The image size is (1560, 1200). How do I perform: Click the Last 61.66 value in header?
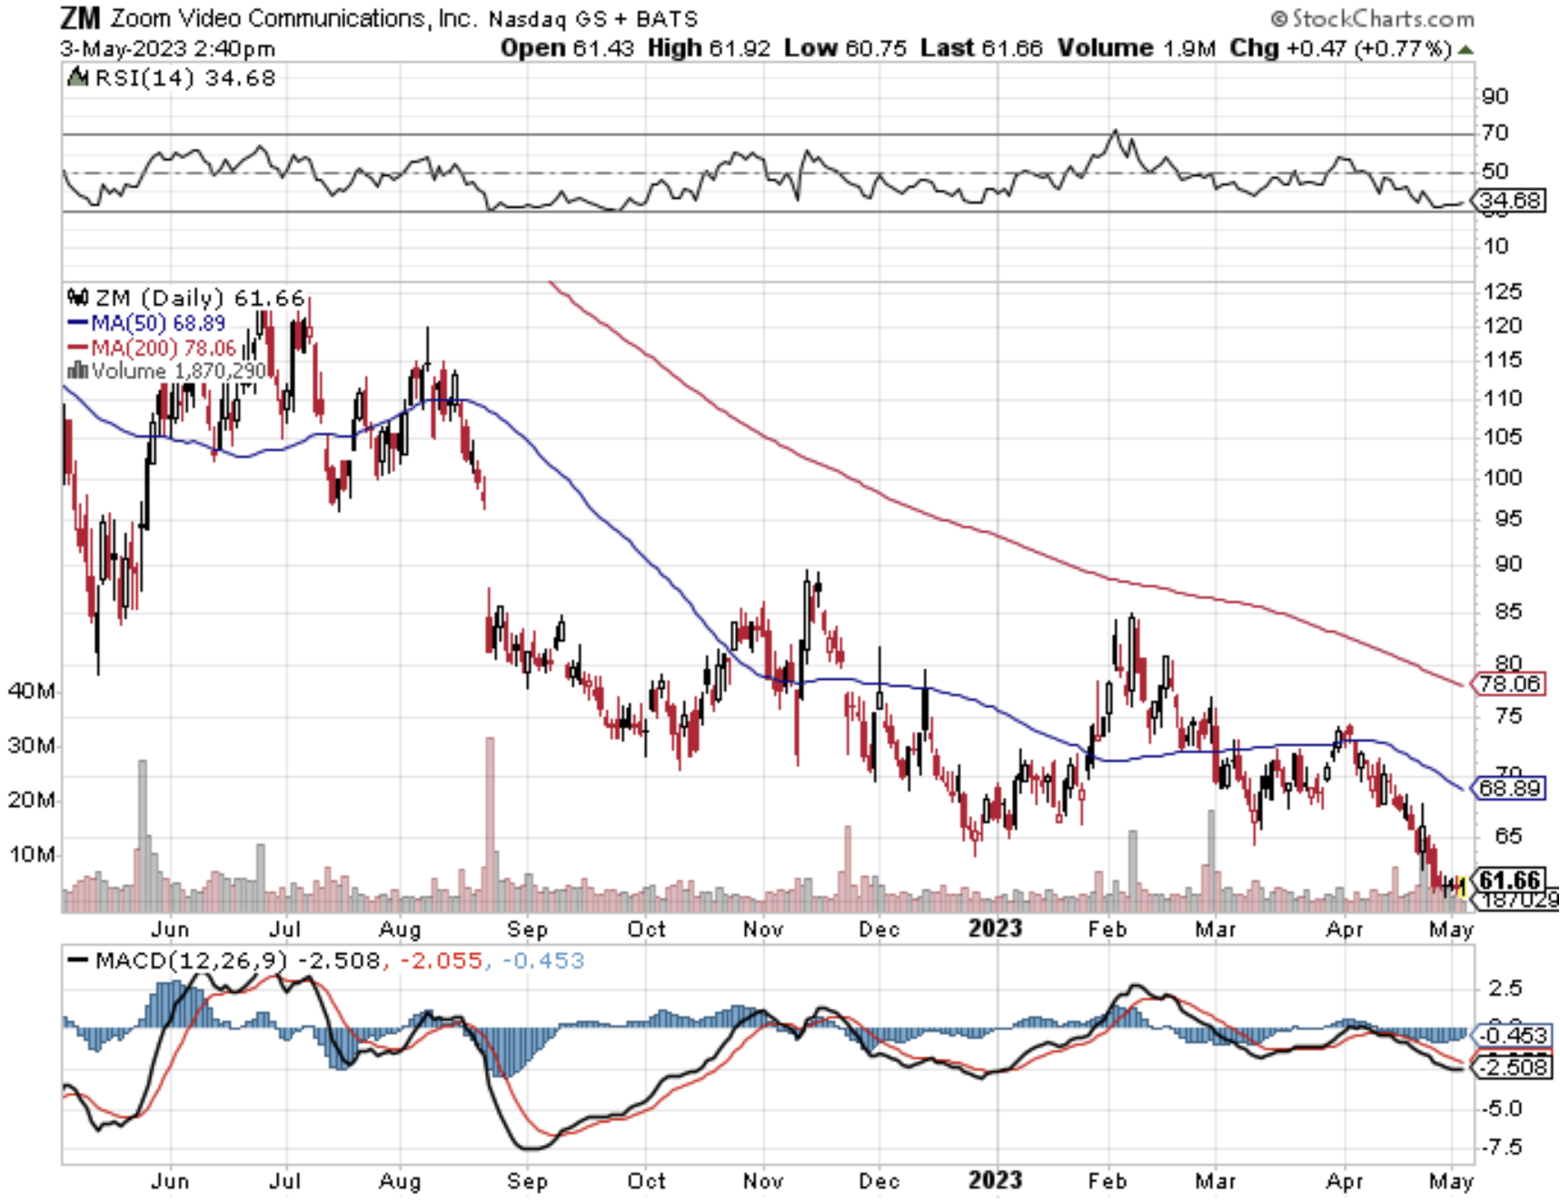(981, 48)
